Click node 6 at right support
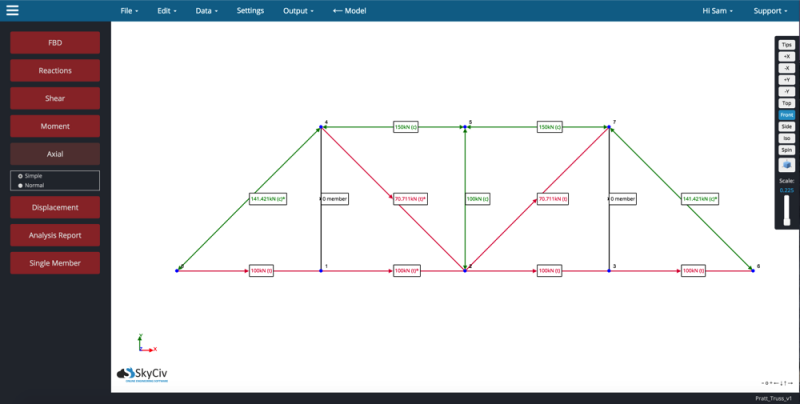Image resolution: width=800 pixels, height=404 pixels. click(753, 271)
